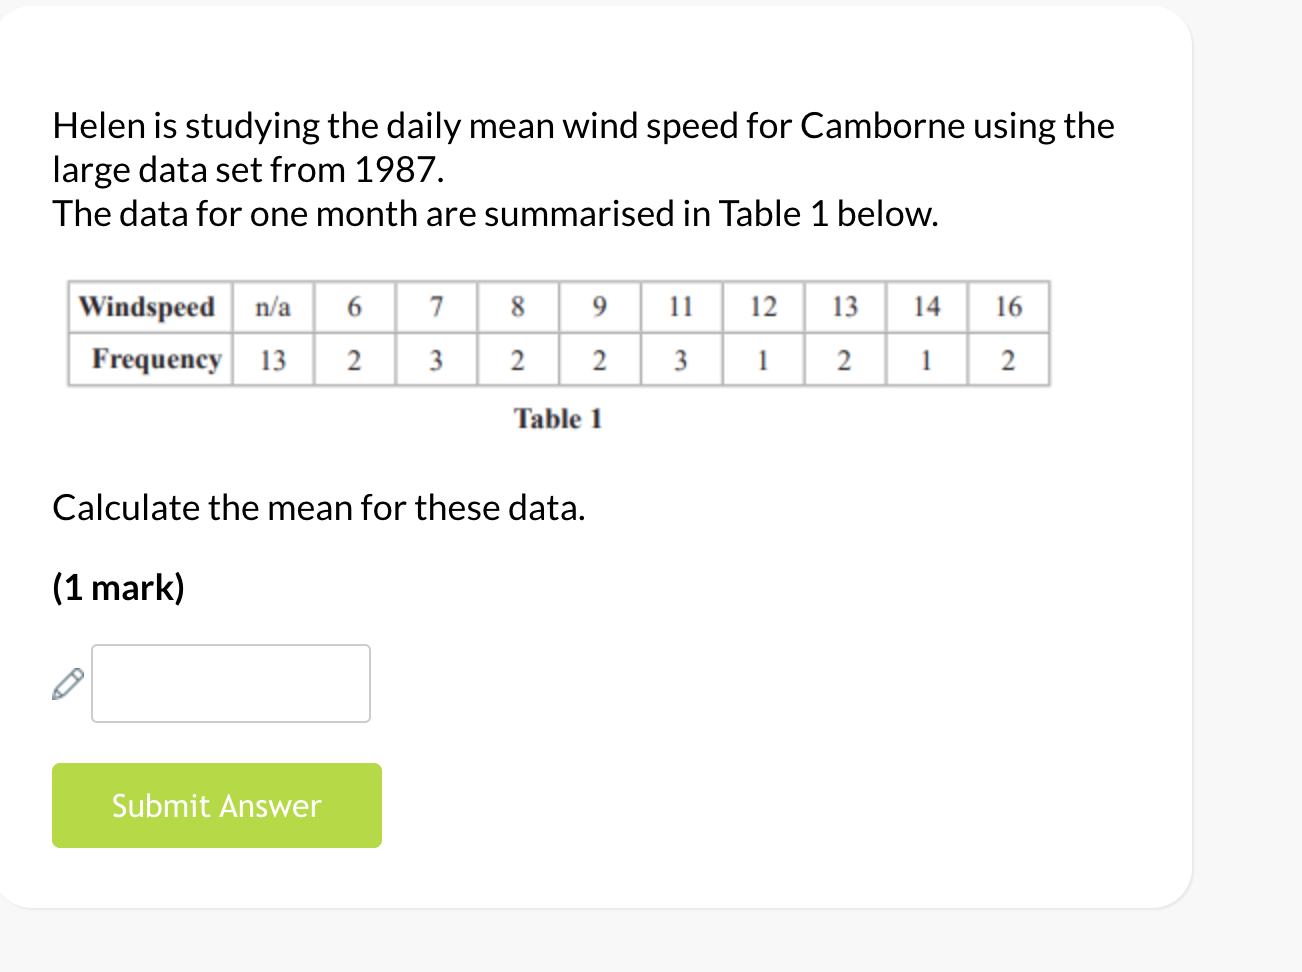Screen dimensions: 1302x972
Task: Click the frequency value 1 under windspeed 12
Action: tap(763, 359)
